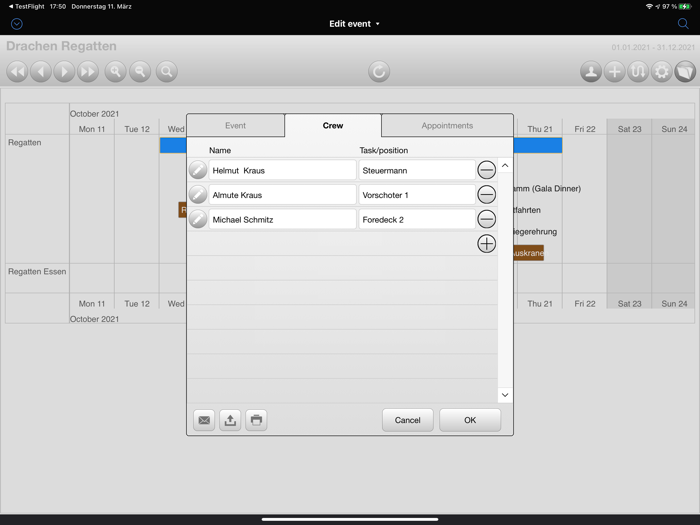This screenshot has height=525, width=700.
Task: Click the Helmut Kraus name field
Action: coord(282,170)
